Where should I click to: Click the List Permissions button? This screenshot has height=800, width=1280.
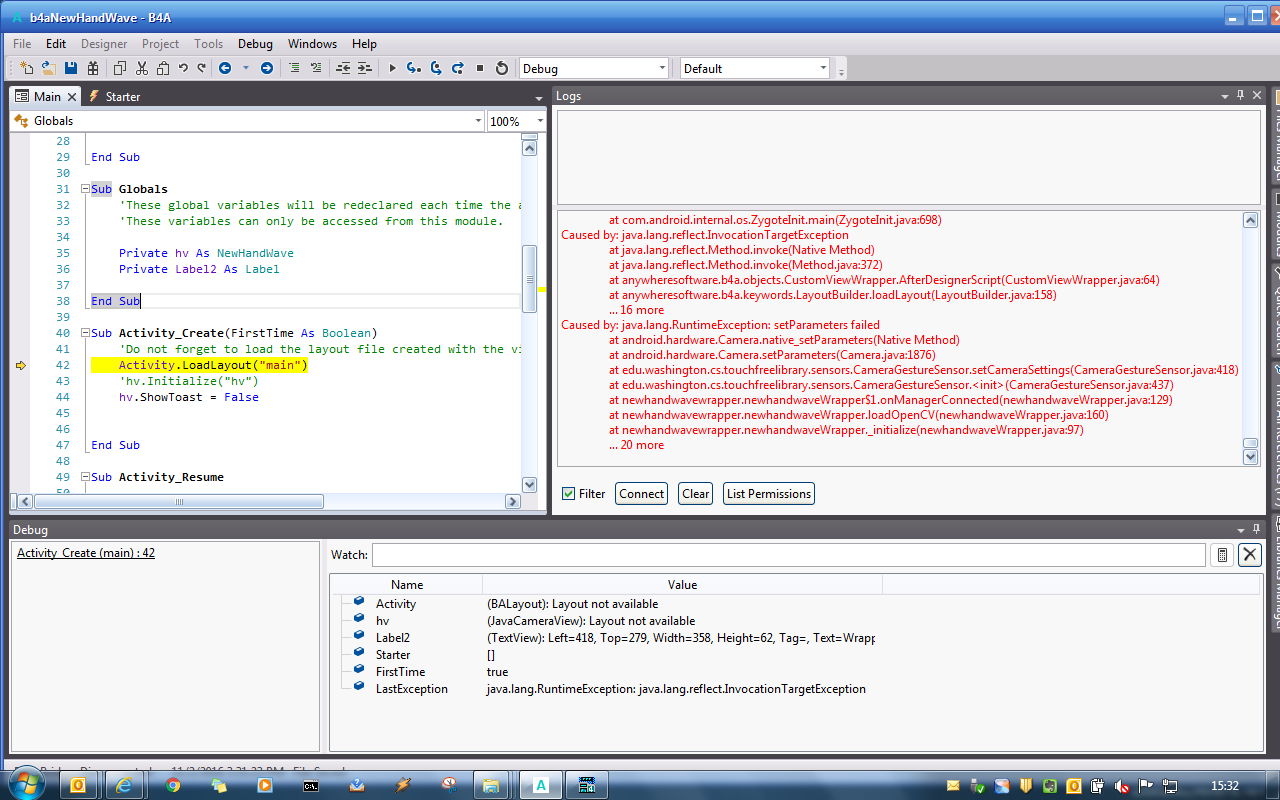point(768,493)
